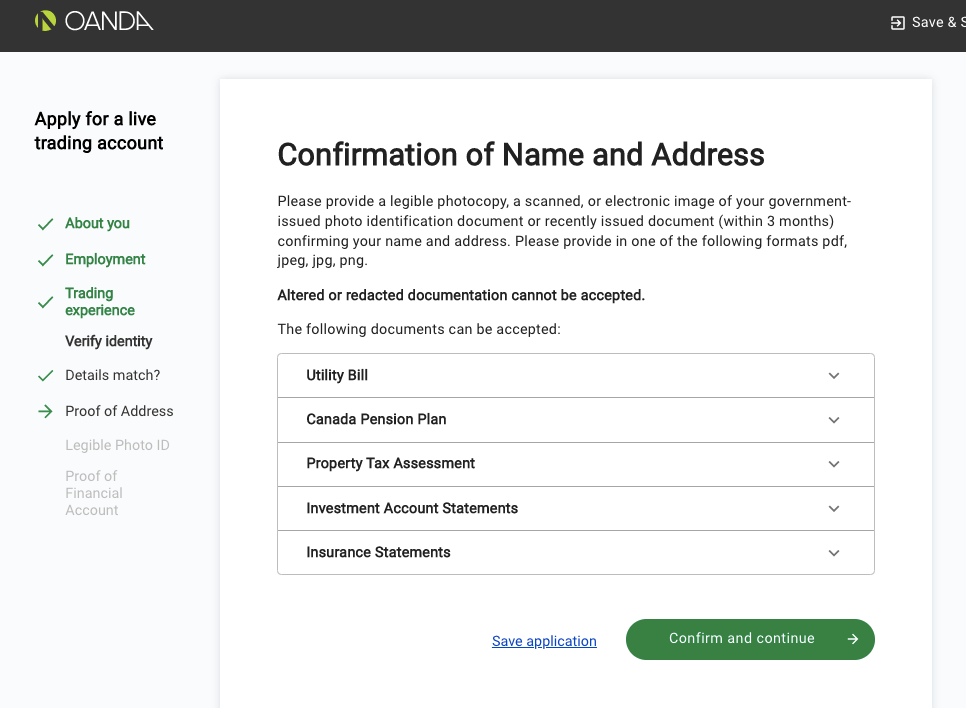Click the checkmark beside Trading experience

coord(46,303)
